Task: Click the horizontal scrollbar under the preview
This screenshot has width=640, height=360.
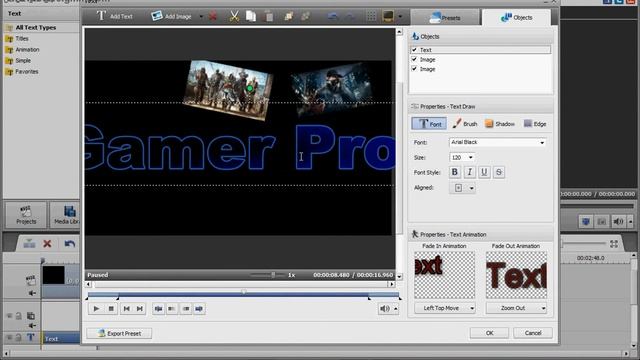Action: (x=240, y=284)
